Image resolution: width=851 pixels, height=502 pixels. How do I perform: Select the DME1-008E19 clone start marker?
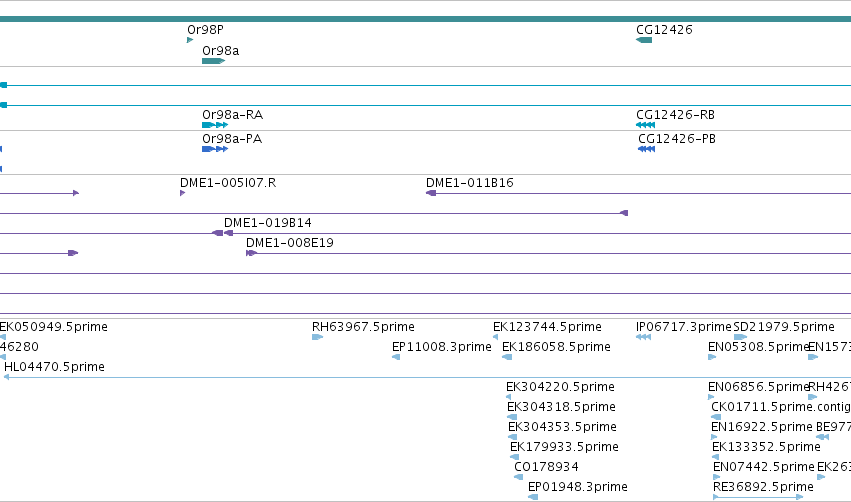[251, 253]
